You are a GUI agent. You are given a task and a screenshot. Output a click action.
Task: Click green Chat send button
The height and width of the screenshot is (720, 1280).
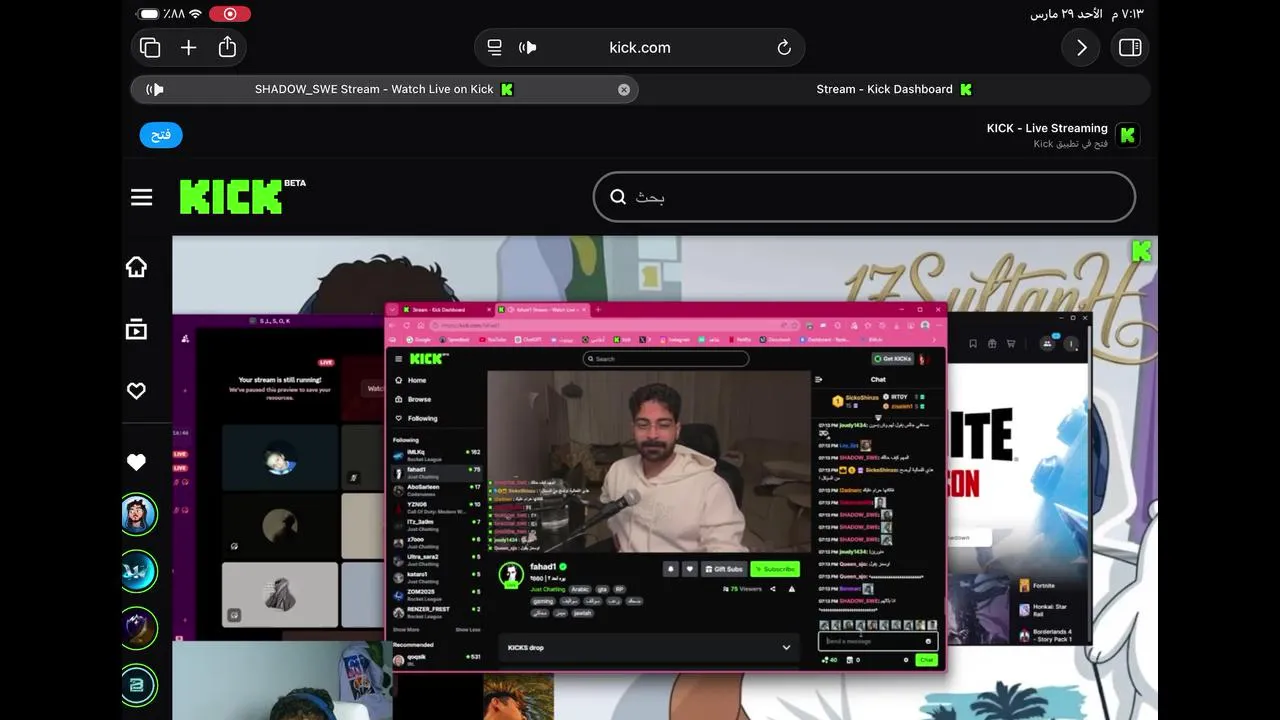[x=926, y=660]
